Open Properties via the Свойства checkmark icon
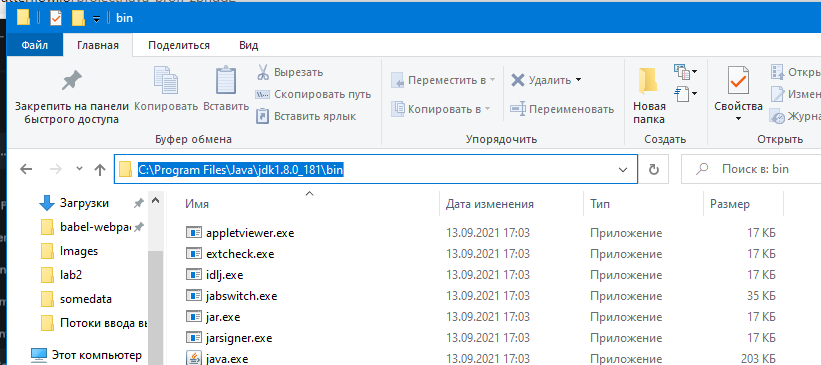 738,83
